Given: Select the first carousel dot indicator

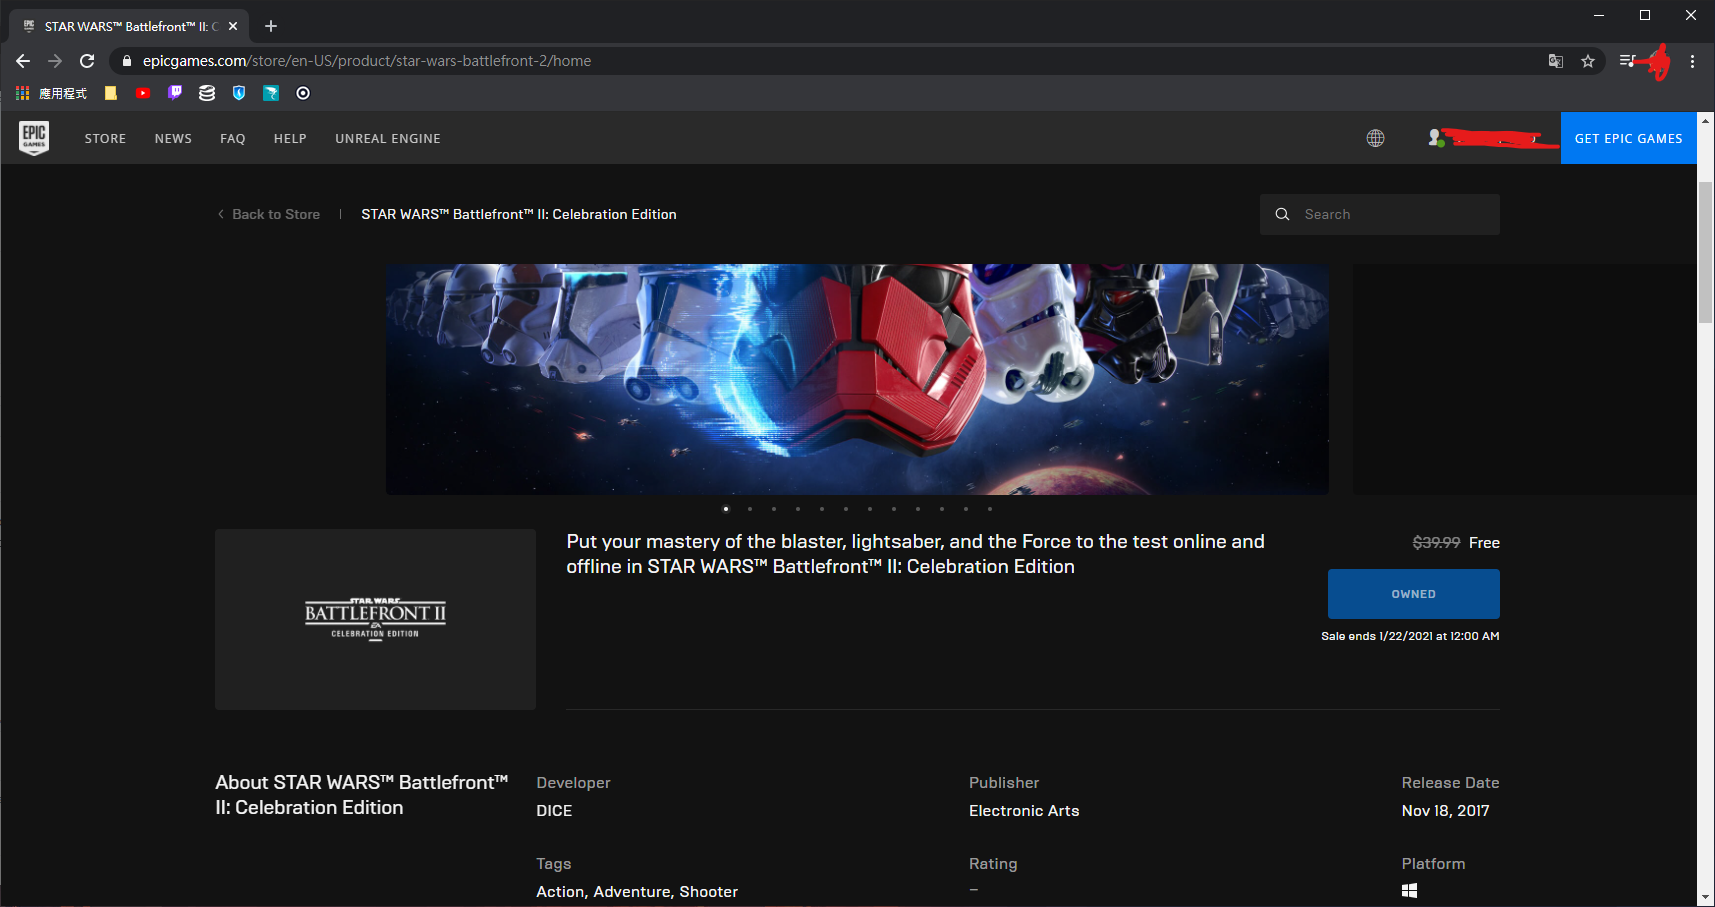Looking at the screenshot, I should (x=725, y=509).
